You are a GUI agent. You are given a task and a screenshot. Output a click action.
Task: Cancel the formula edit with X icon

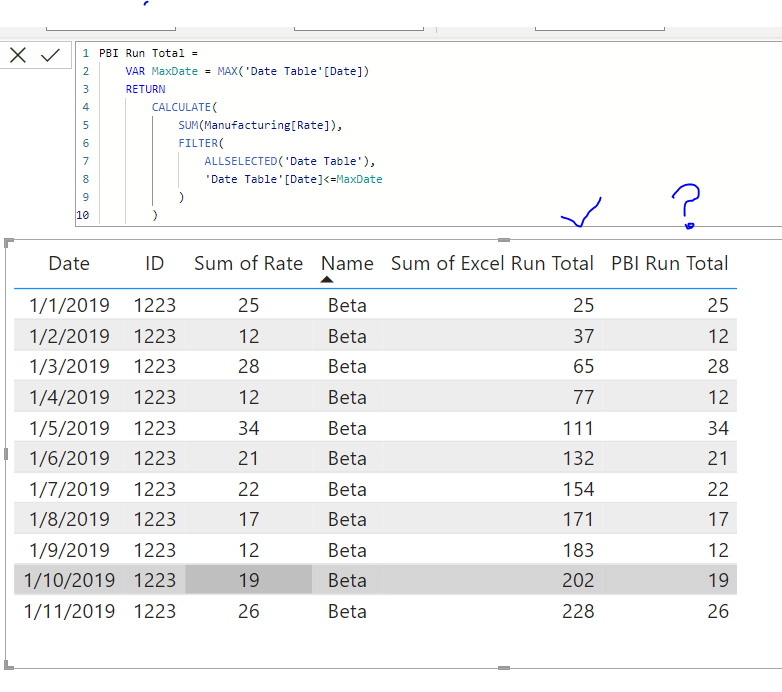[18, 55]
